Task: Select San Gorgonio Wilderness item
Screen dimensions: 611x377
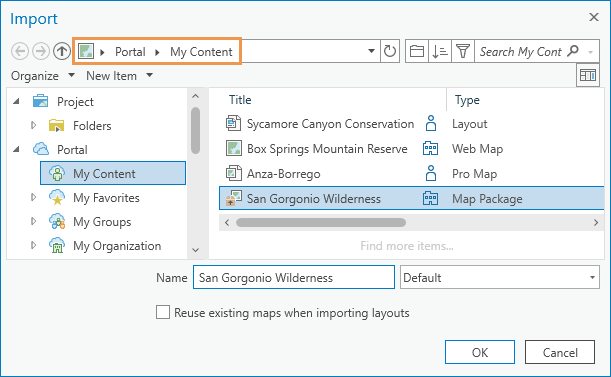Action: click(411, 198)
